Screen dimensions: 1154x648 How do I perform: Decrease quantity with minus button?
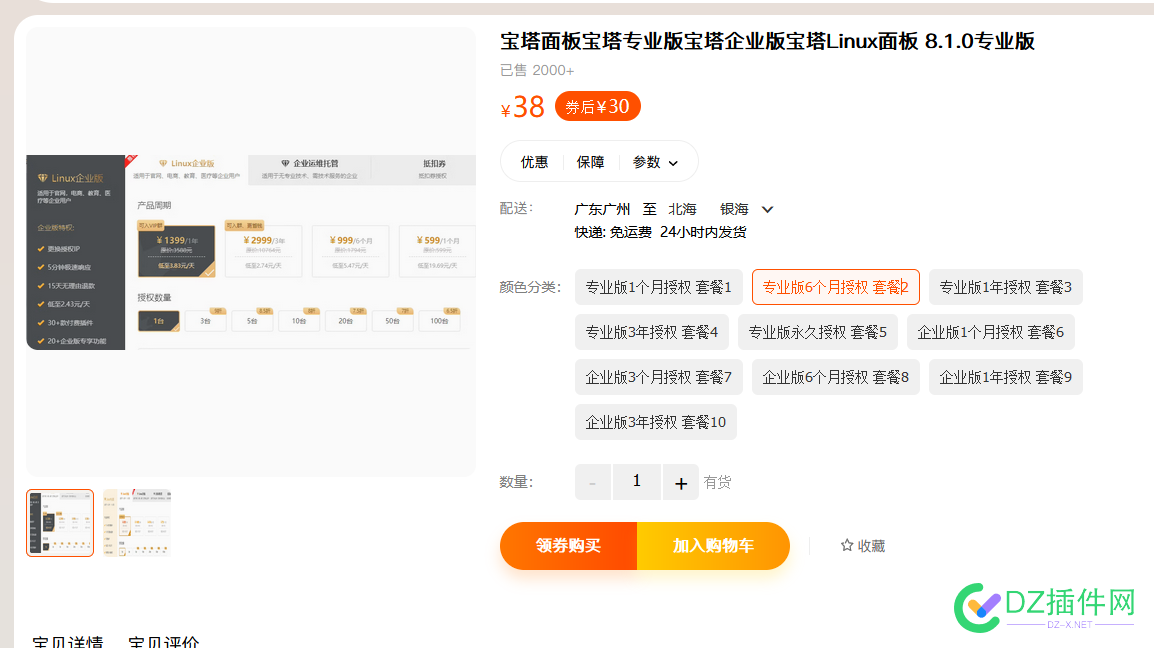(592, 482)
